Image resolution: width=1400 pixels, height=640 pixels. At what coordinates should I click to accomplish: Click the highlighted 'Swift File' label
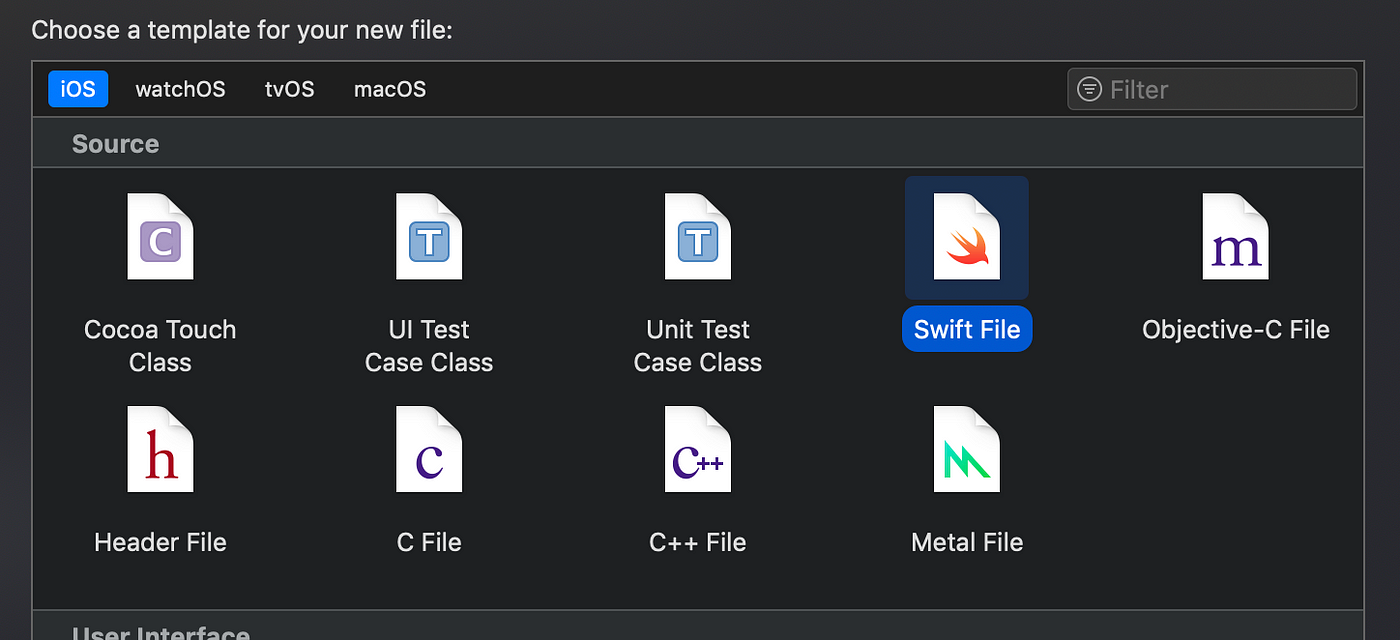[x=967, y=329]
